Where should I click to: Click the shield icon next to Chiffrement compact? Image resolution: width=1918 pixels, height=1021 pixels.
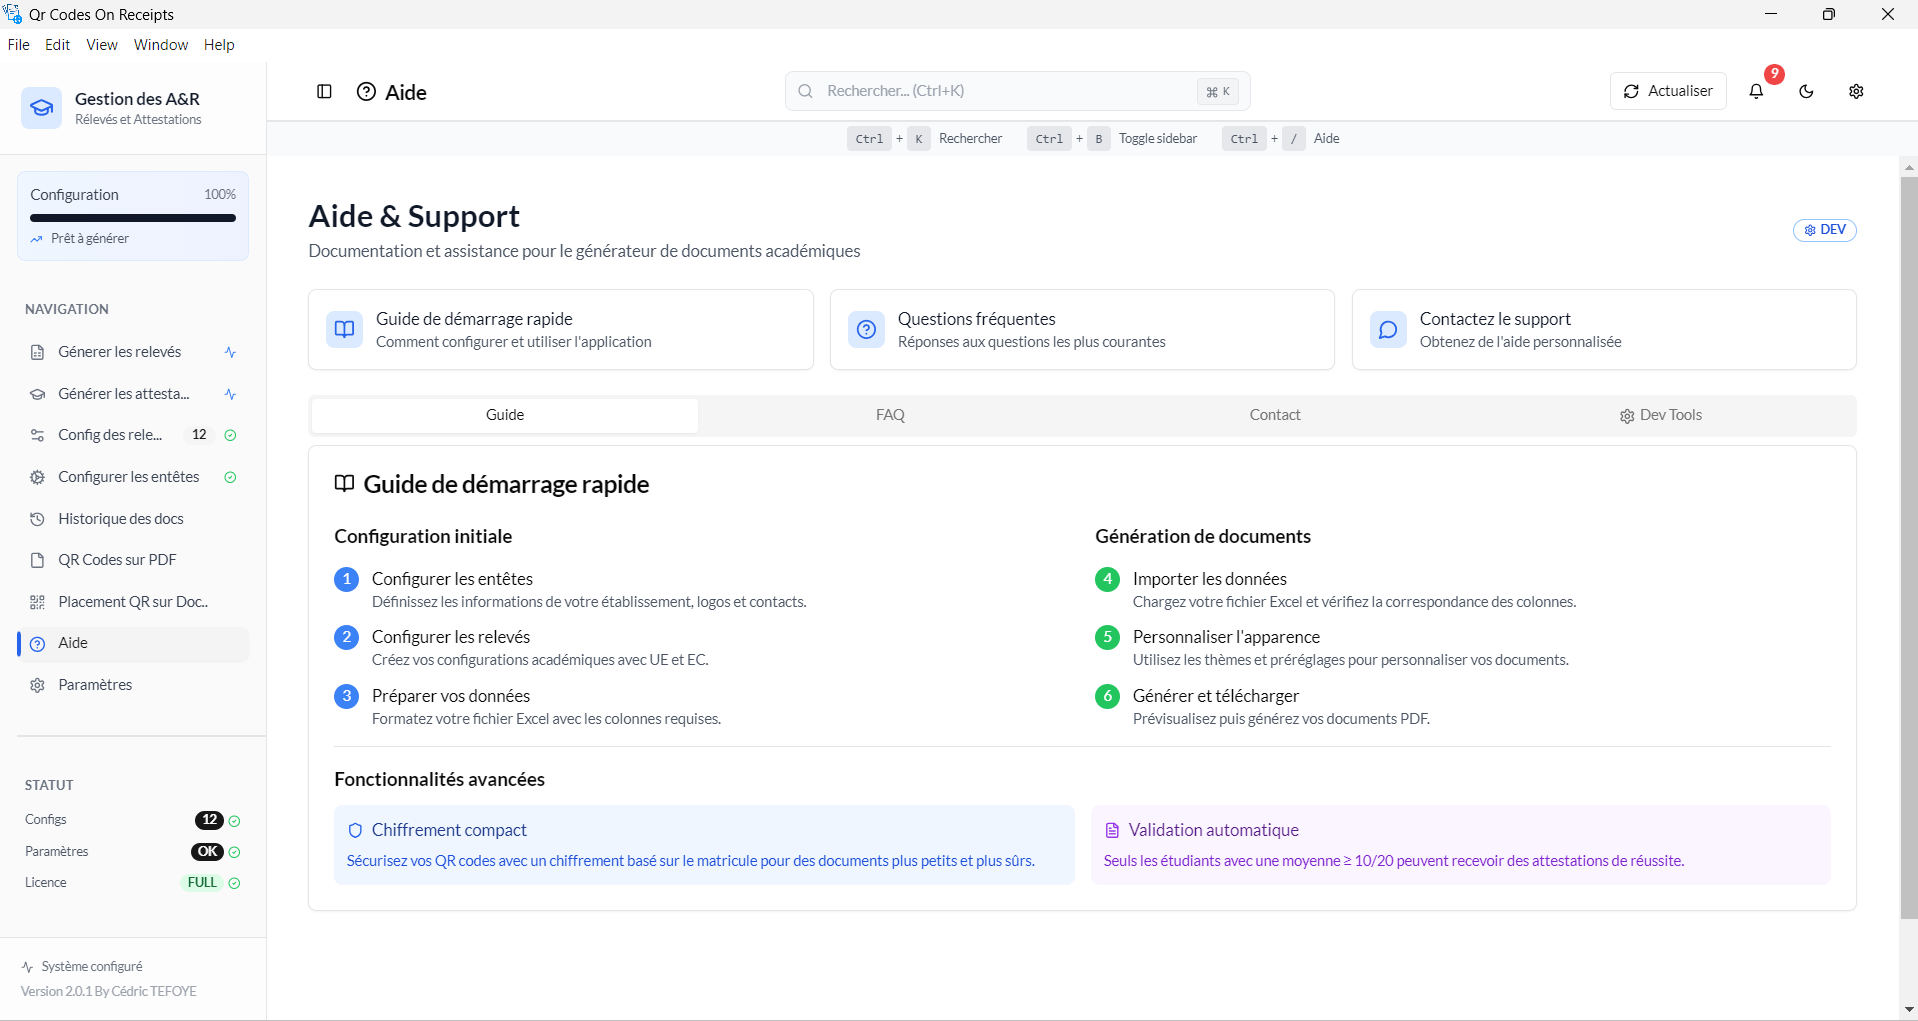(x=354, y=830)
